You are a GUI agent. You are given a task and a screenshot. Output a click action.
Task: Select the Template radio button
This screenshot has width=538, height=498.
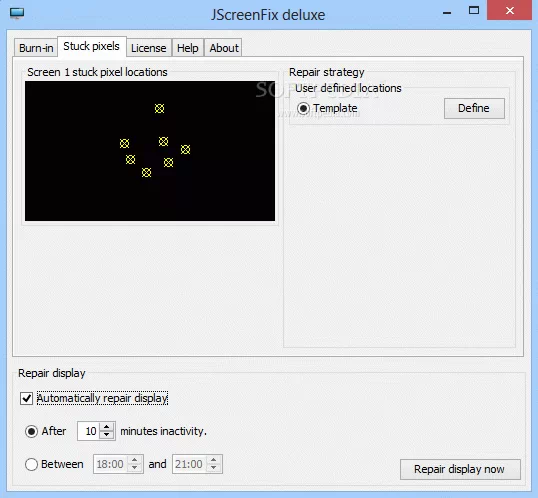[303, 108]
